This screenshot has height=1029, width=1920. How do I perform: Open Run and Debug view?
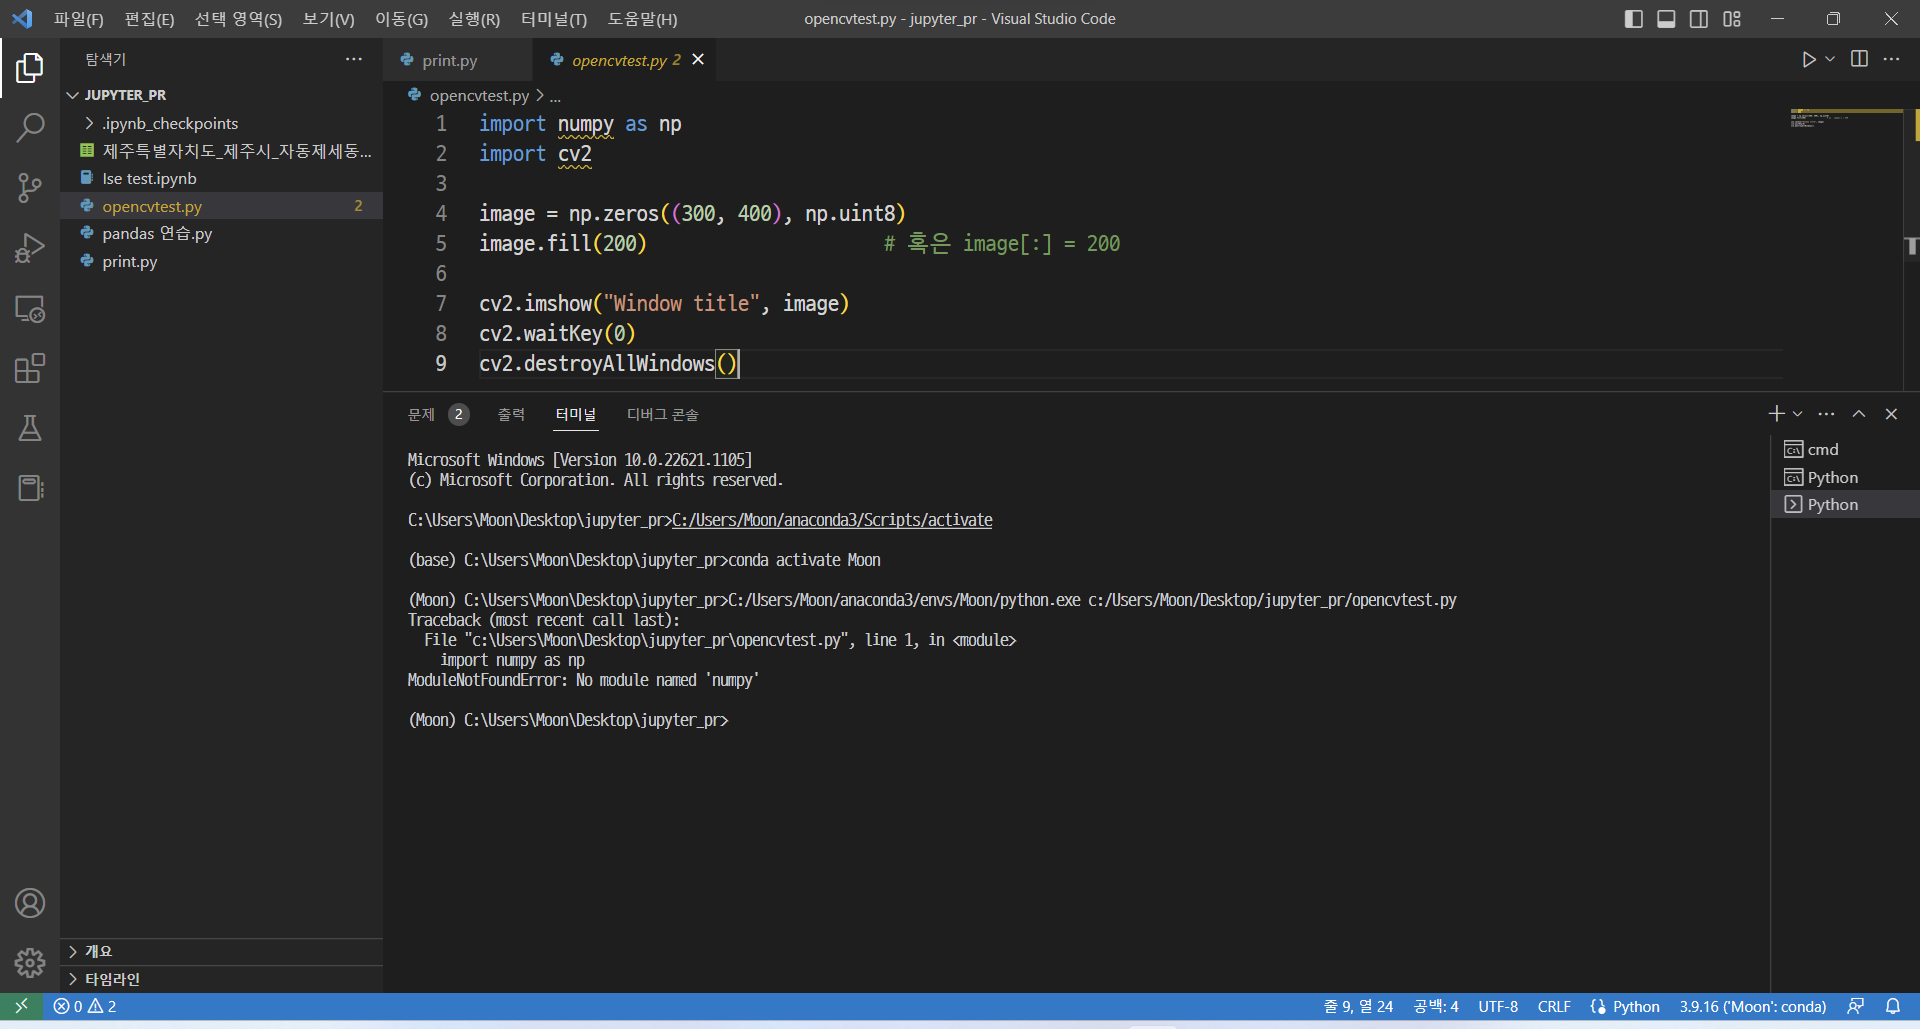[x=30, y=248]
